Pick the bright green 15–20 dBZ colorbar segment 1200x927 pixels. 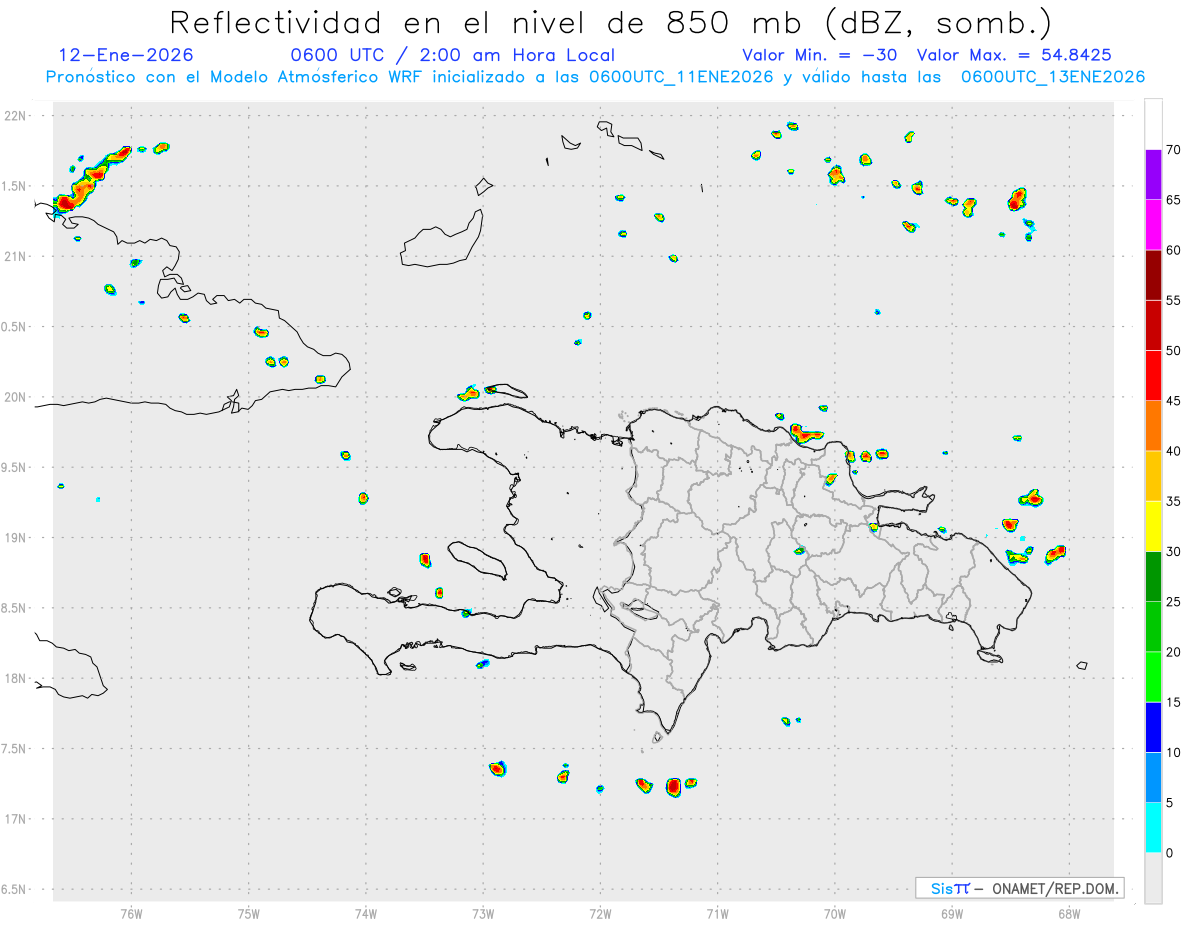1153,677
